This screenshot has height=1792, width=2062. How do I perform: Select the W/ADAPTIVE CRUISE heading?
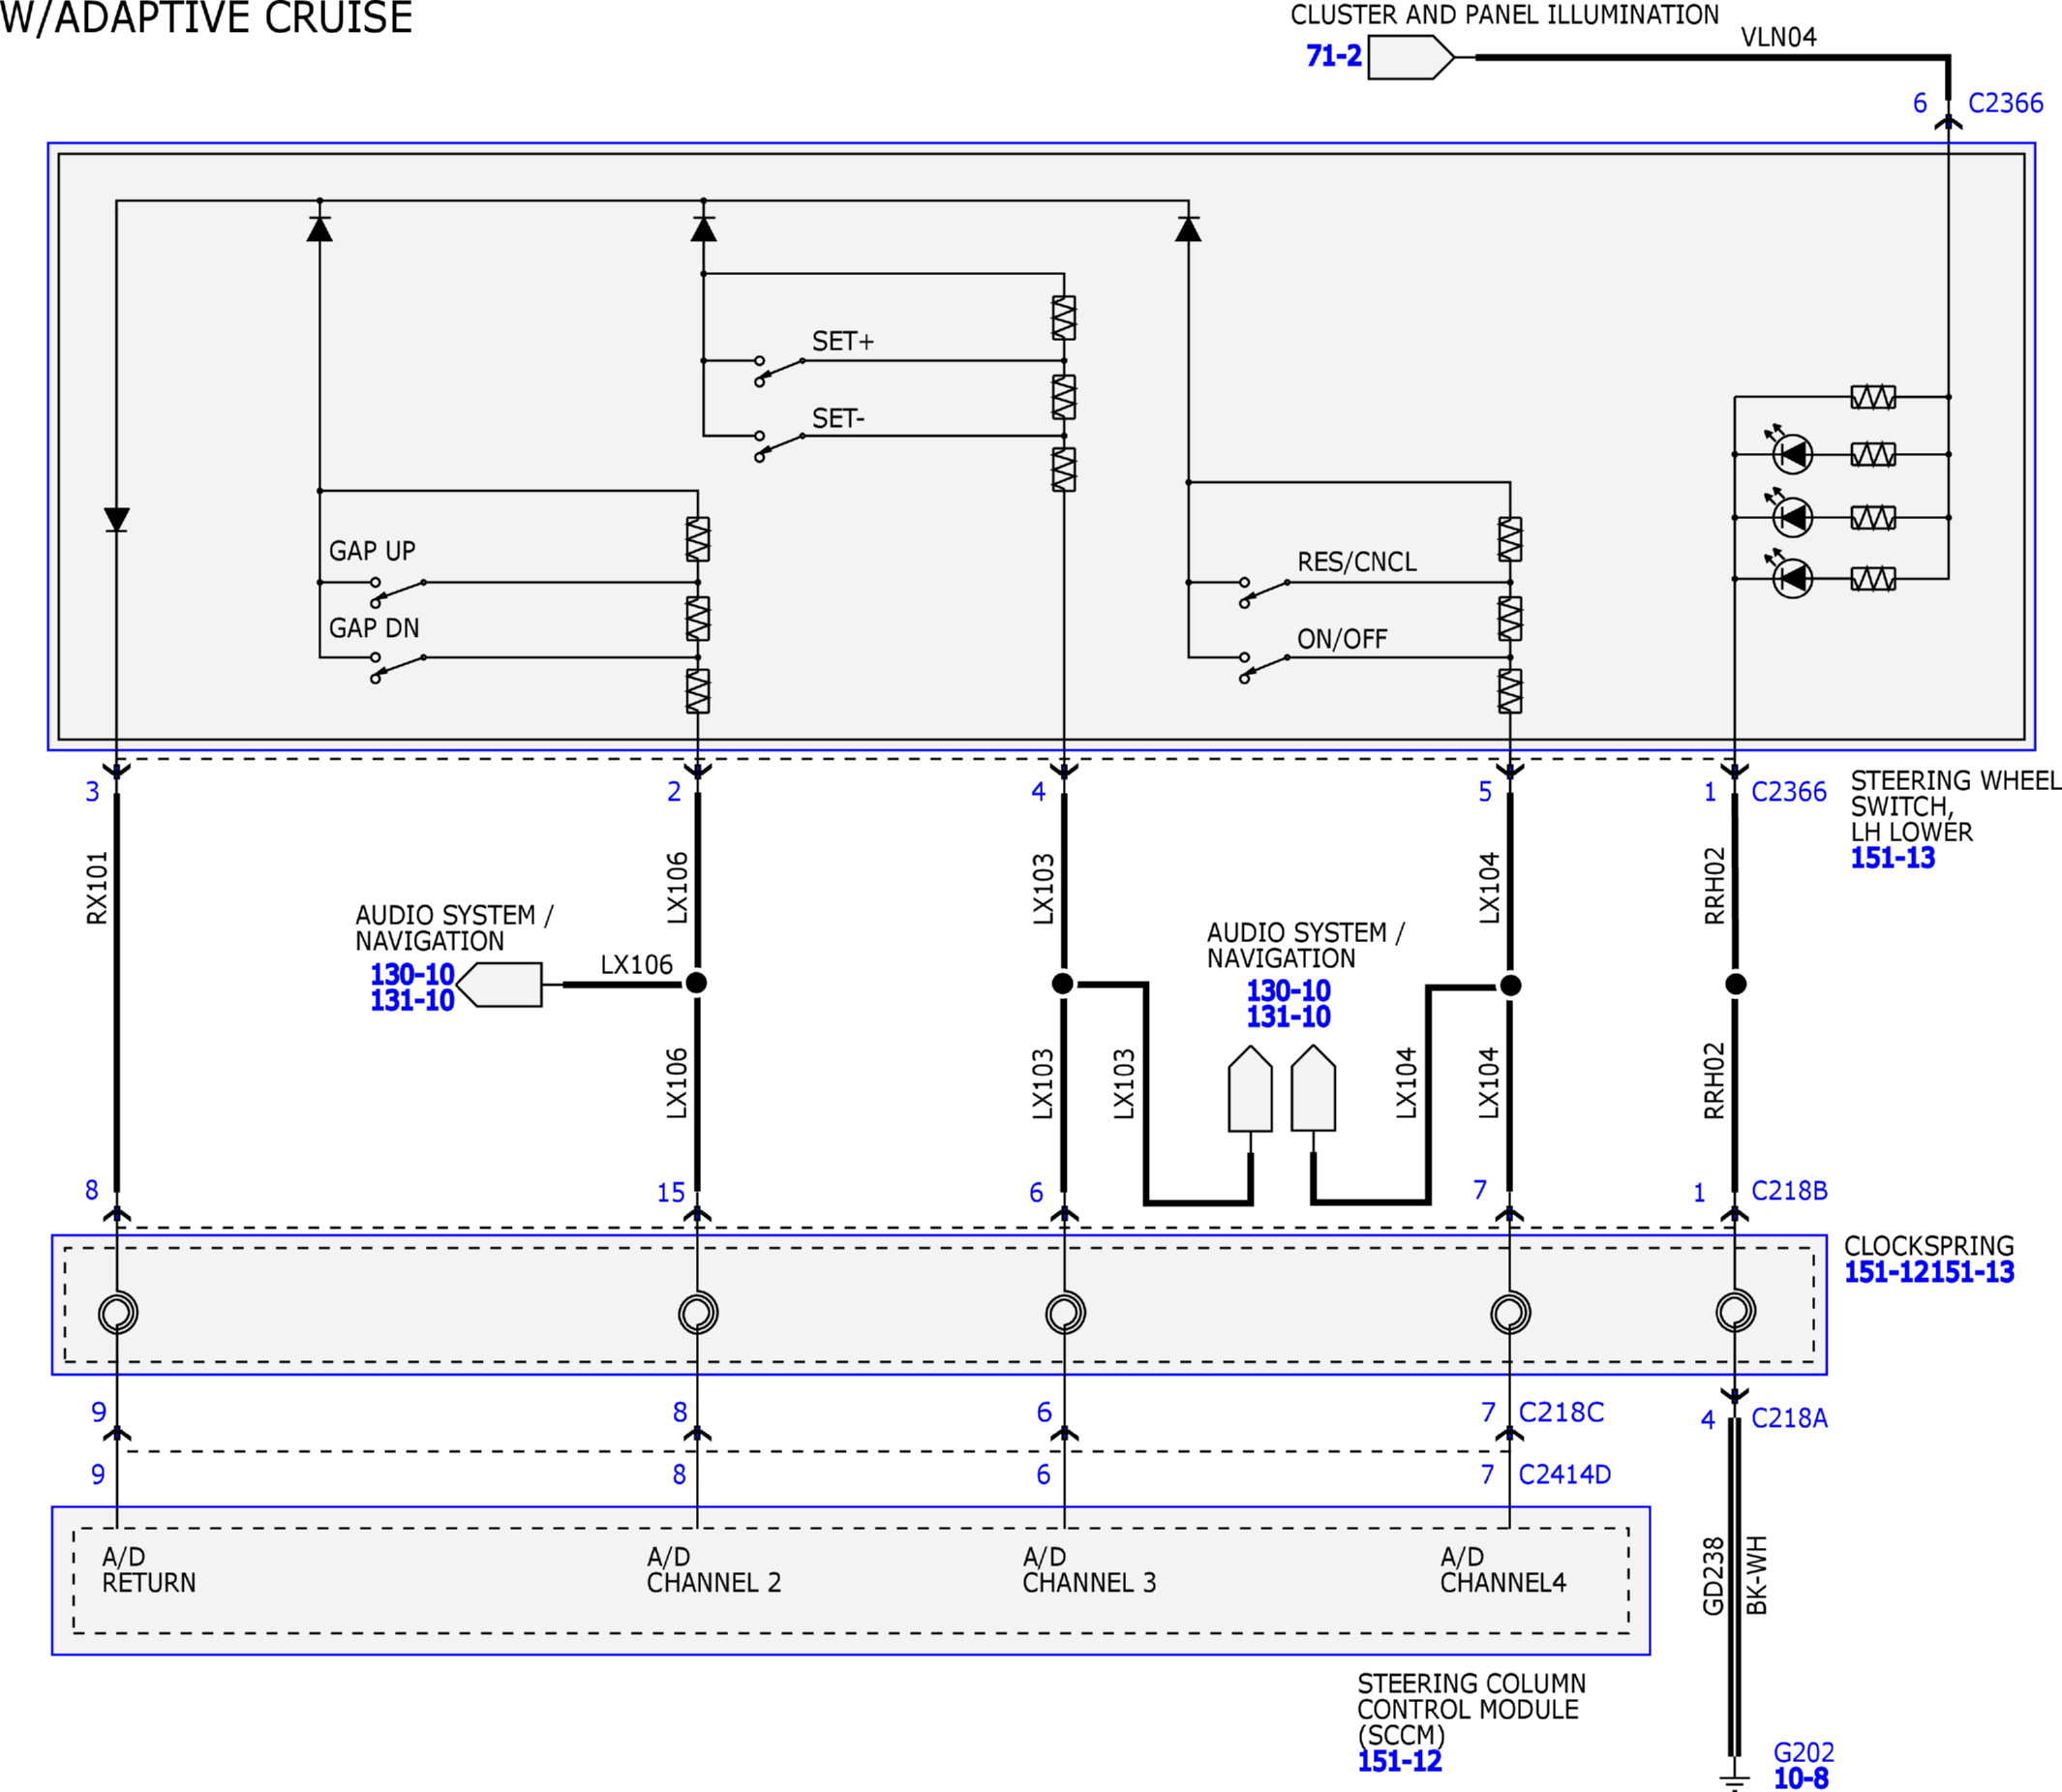[206, 18]
